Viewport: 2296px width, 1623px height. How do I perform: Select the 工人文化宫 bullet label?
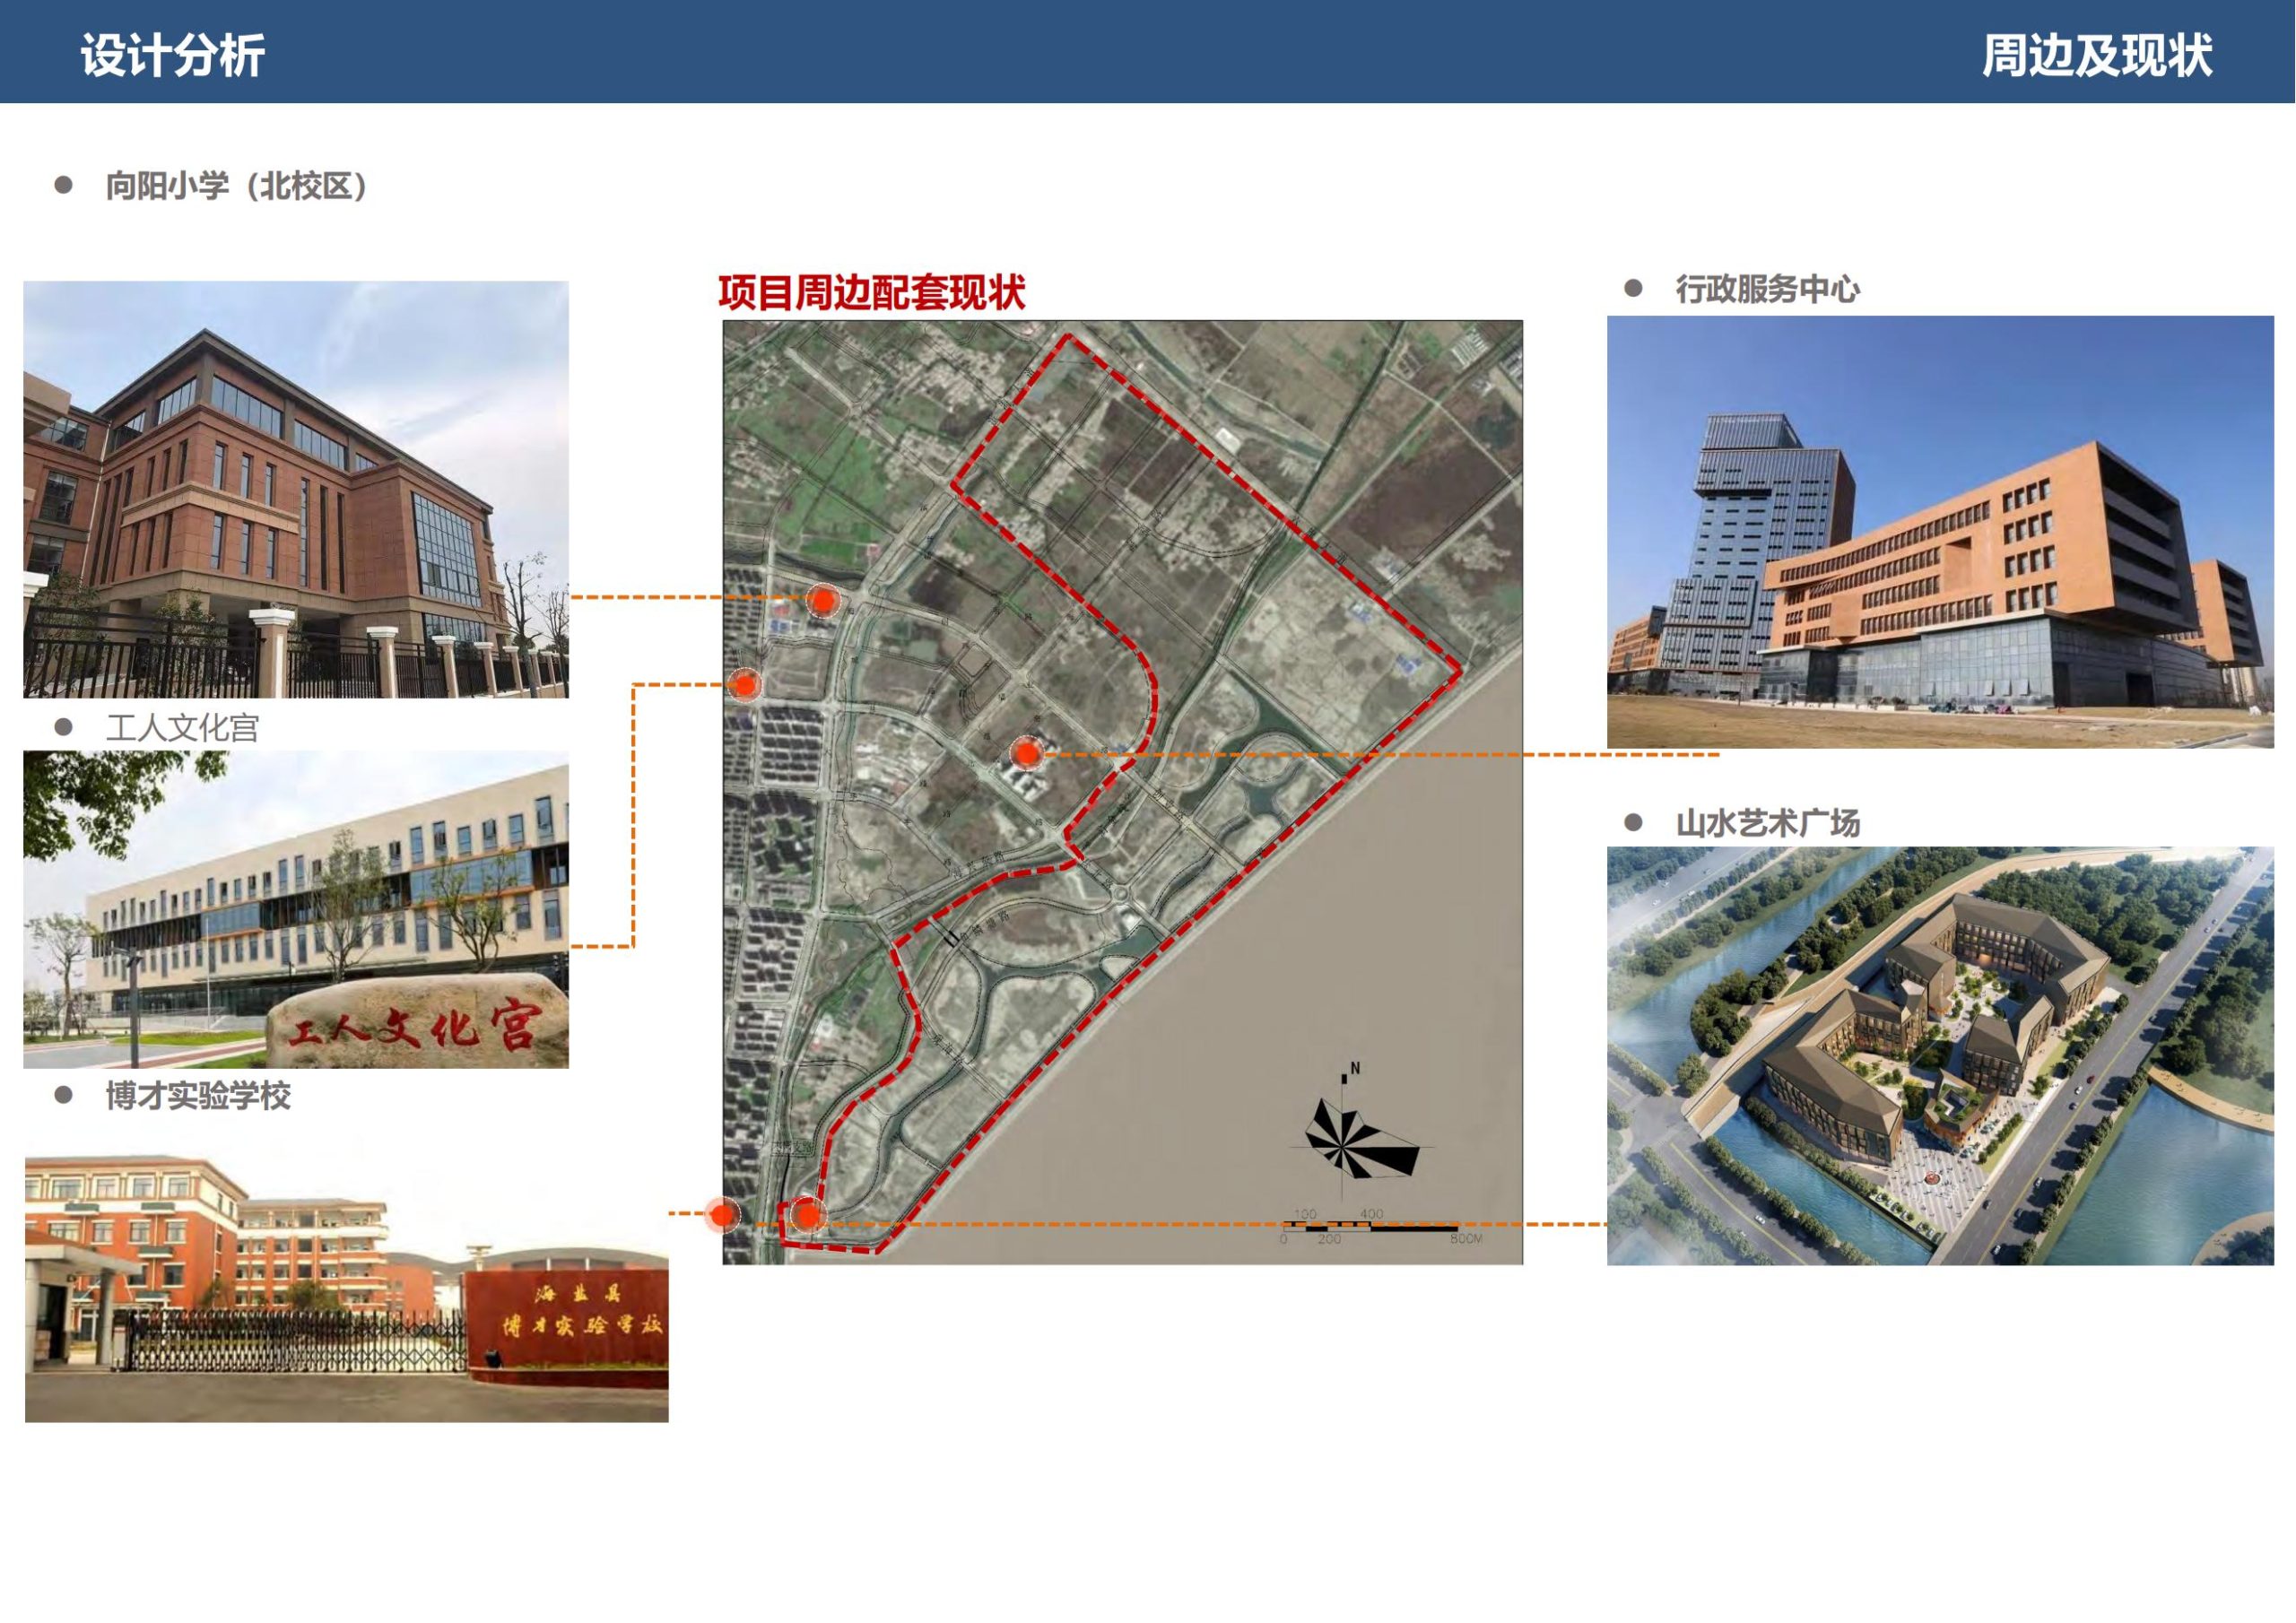(x=183, y=728)
